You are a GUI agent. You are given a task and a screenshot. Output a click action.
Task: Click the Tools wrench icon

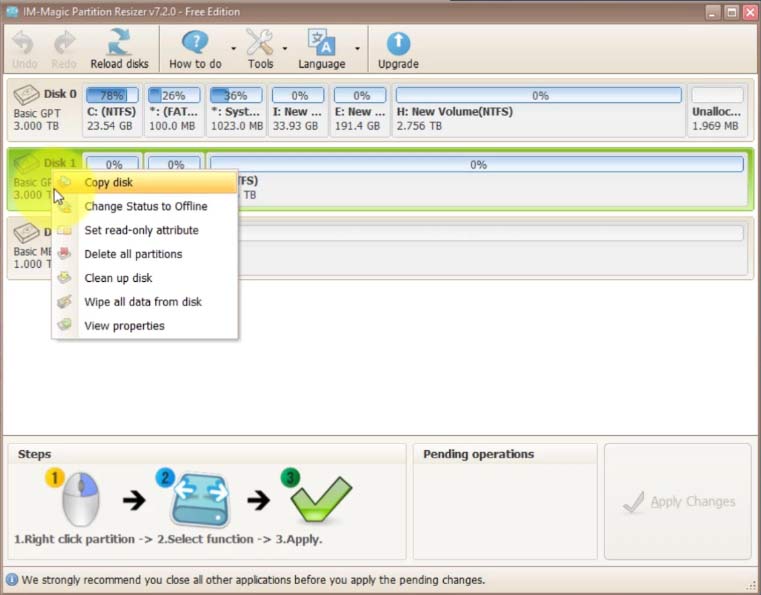click(x=260, y=43)
